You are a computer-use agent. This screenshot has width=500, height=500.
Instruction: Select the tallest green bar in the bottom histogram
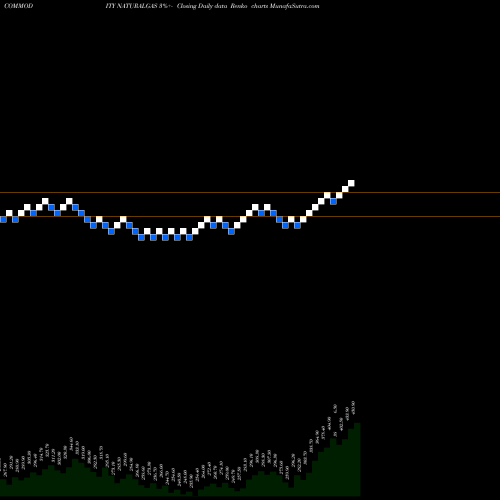tap(357, 459)
